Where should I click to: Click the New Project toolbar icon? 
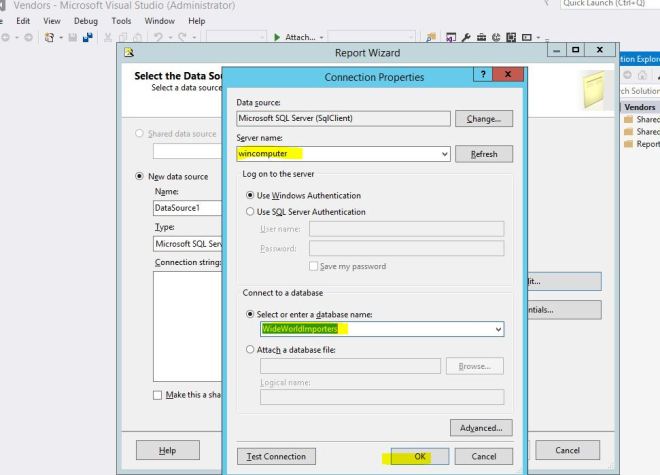tap(48, 37)
